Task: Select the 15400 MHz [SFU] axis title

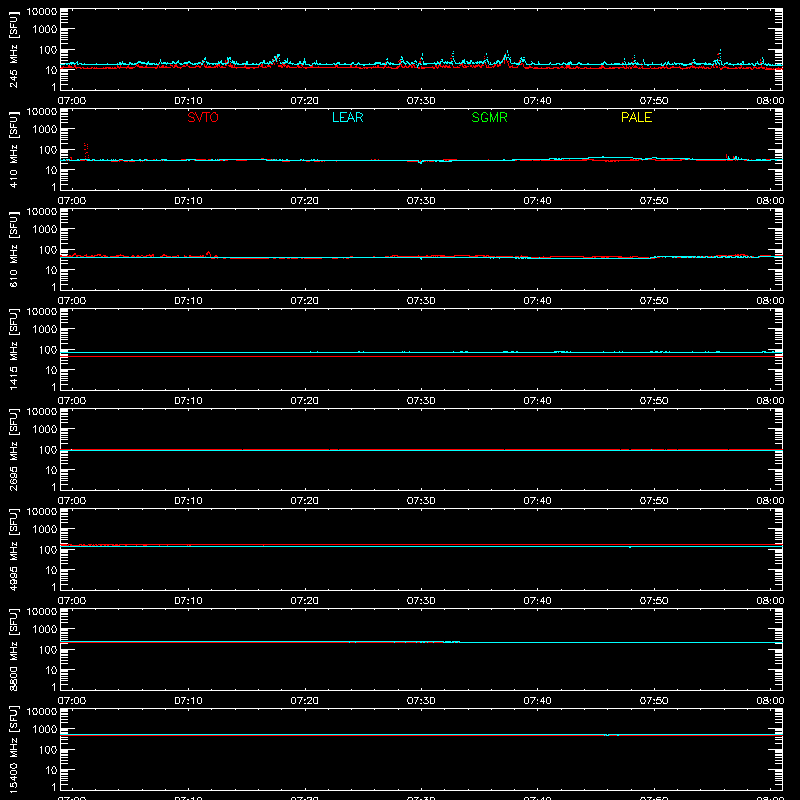Action: click(13, 749)
